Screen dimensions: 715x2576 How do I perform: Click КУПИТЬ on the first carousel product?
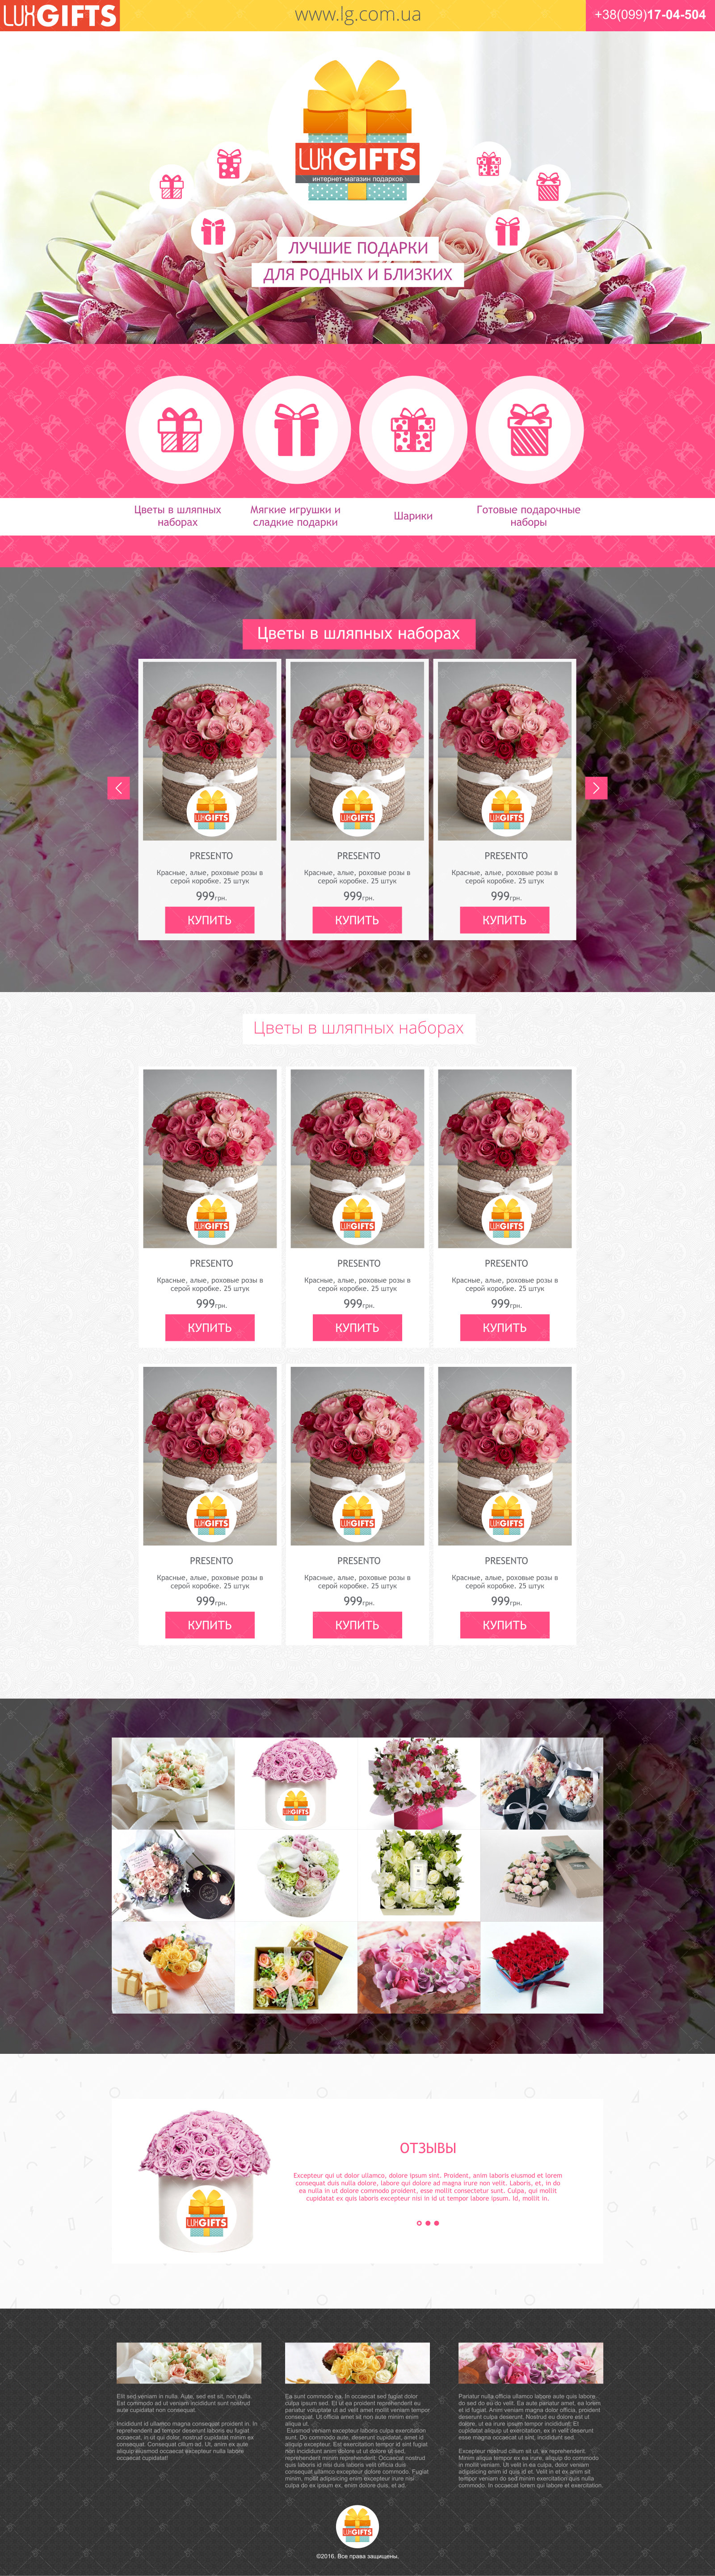click(x=210, y=920)
